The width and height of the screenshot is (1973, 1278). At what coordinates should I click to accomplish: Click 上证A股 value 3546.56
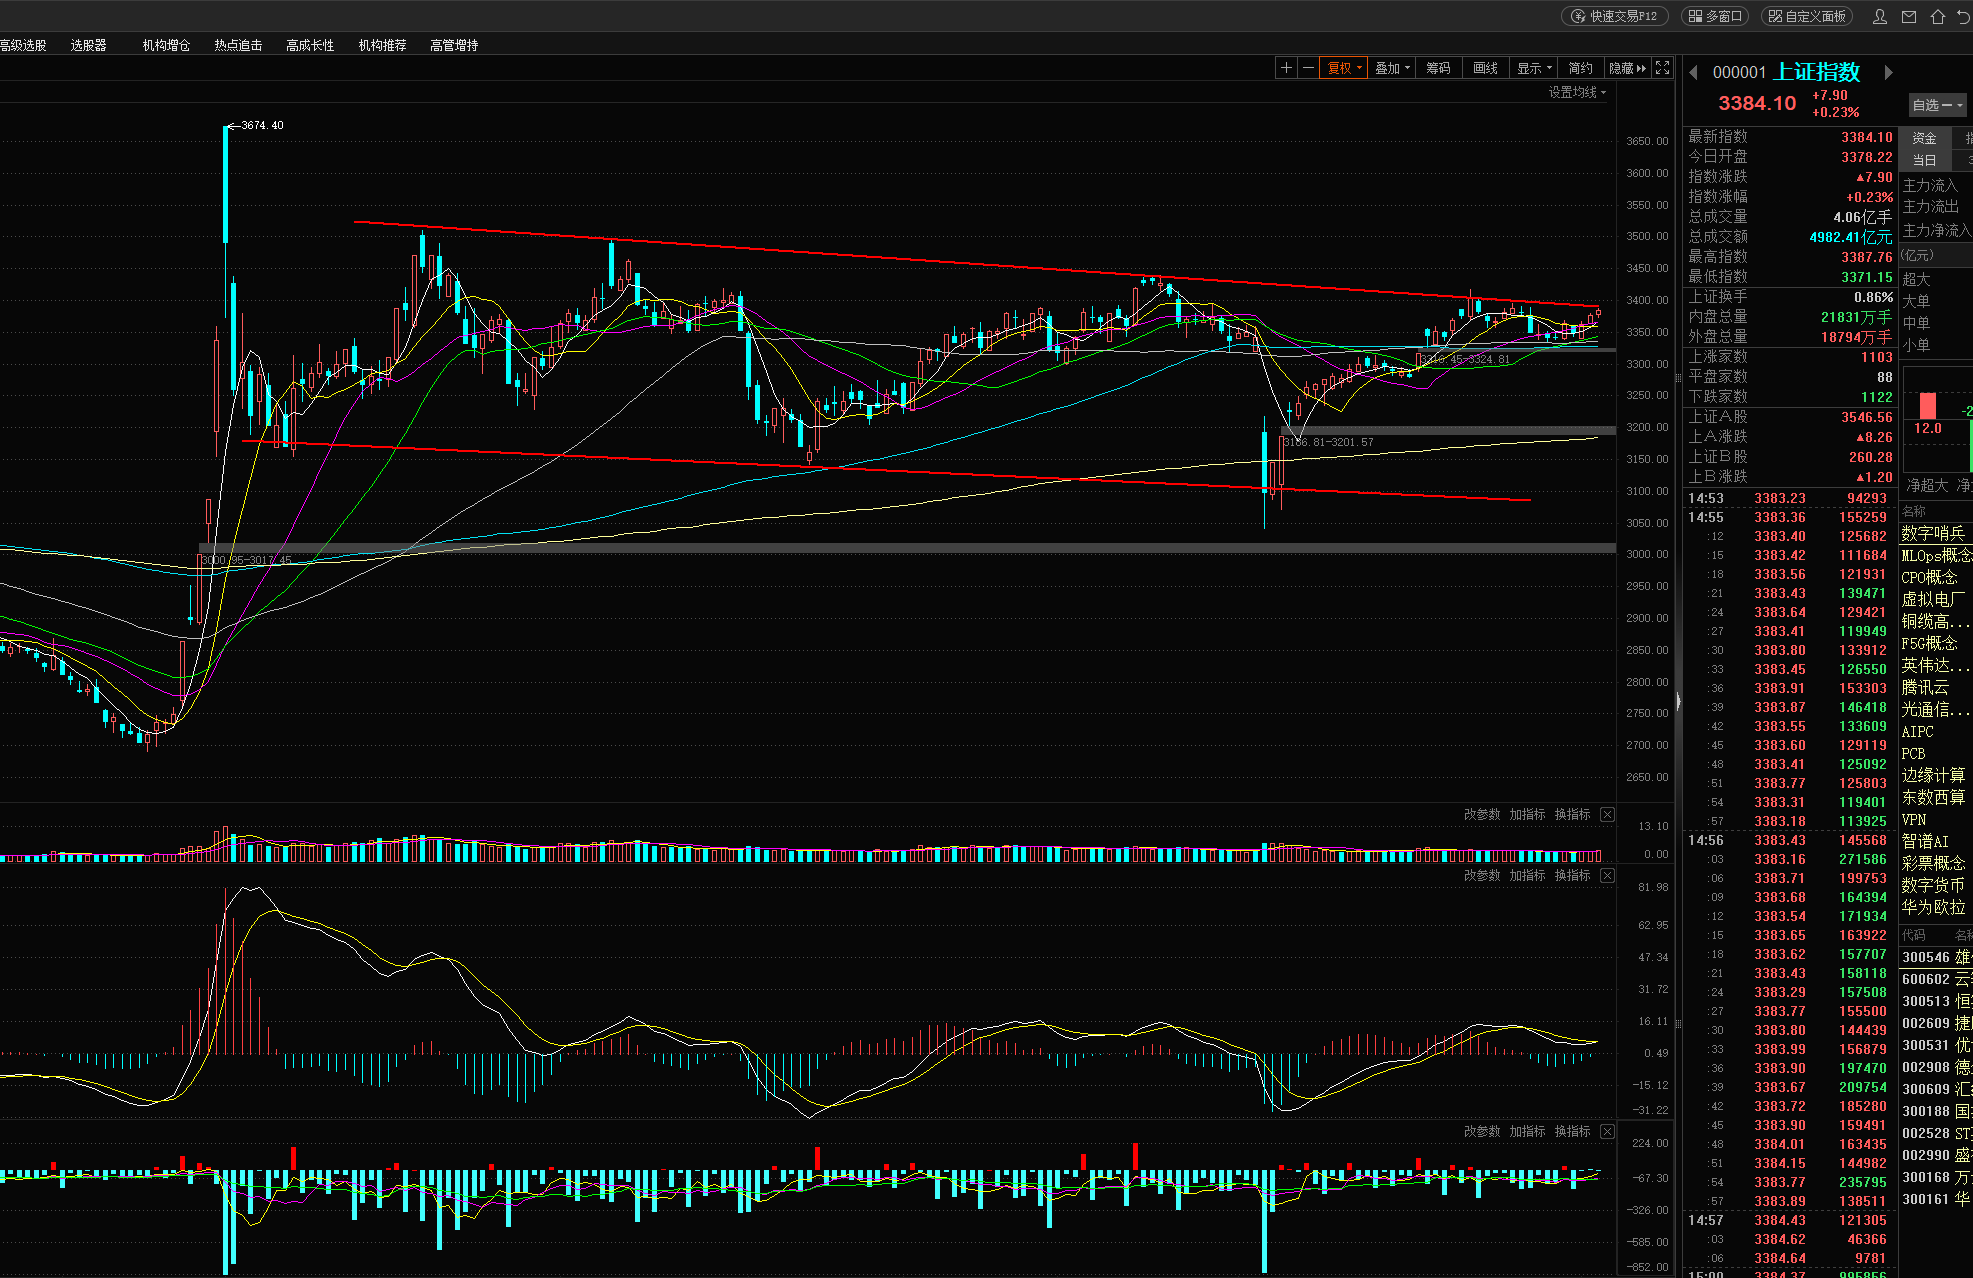[x=1867, y=417]
